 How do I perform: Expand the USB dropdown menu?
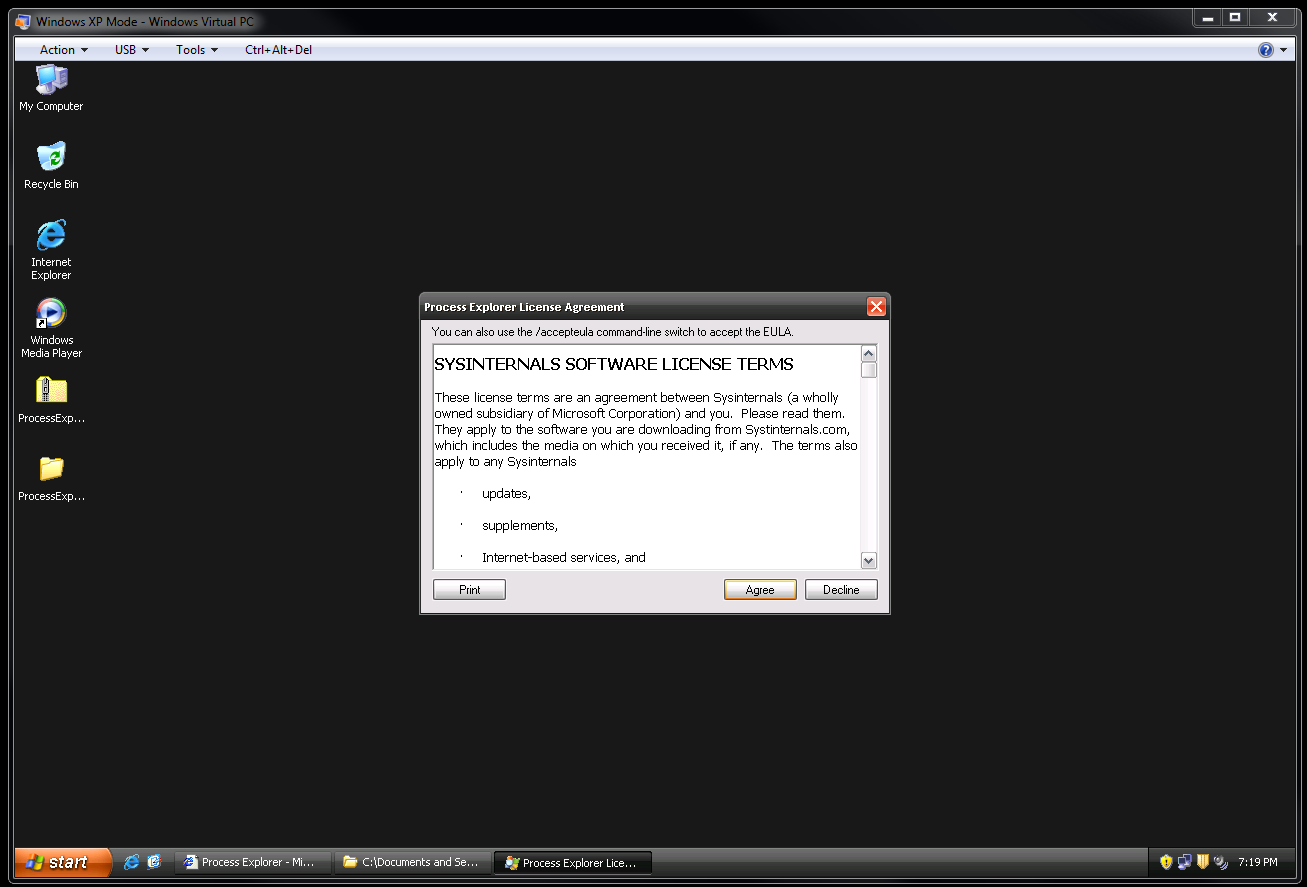click(131, 50)
